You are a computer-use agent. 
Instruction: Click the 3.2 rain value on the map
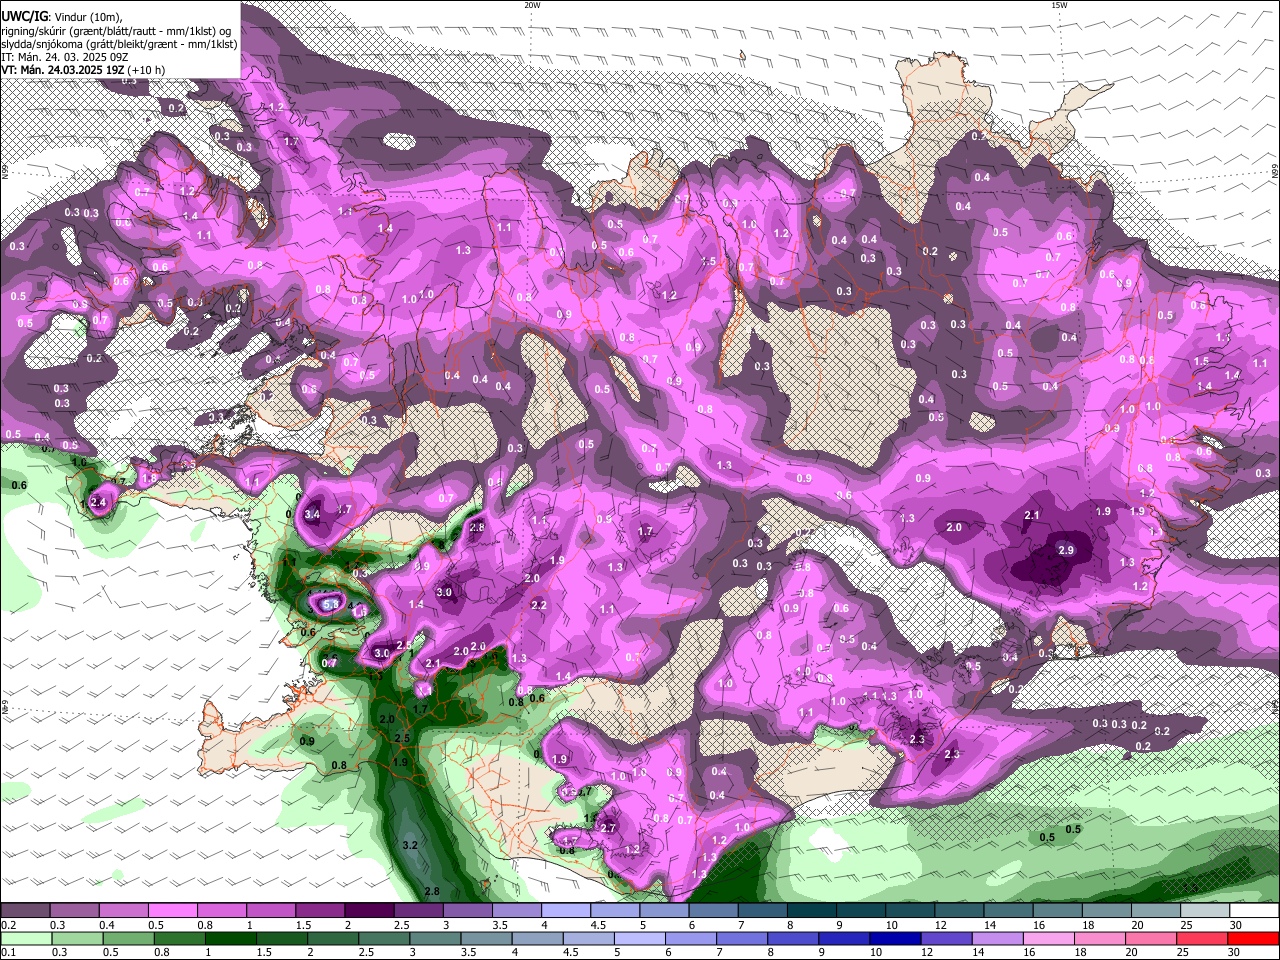tap(409, 845)
